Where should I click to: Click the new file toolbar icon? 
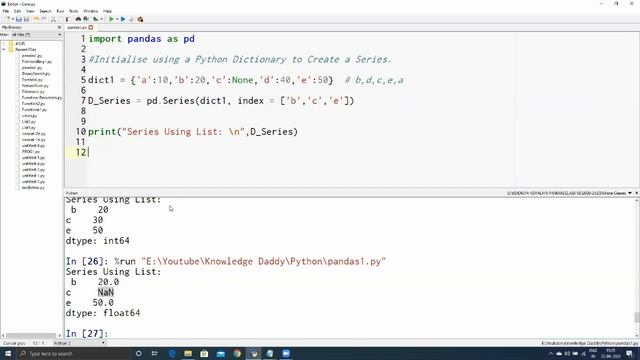(x=7, y=19)
